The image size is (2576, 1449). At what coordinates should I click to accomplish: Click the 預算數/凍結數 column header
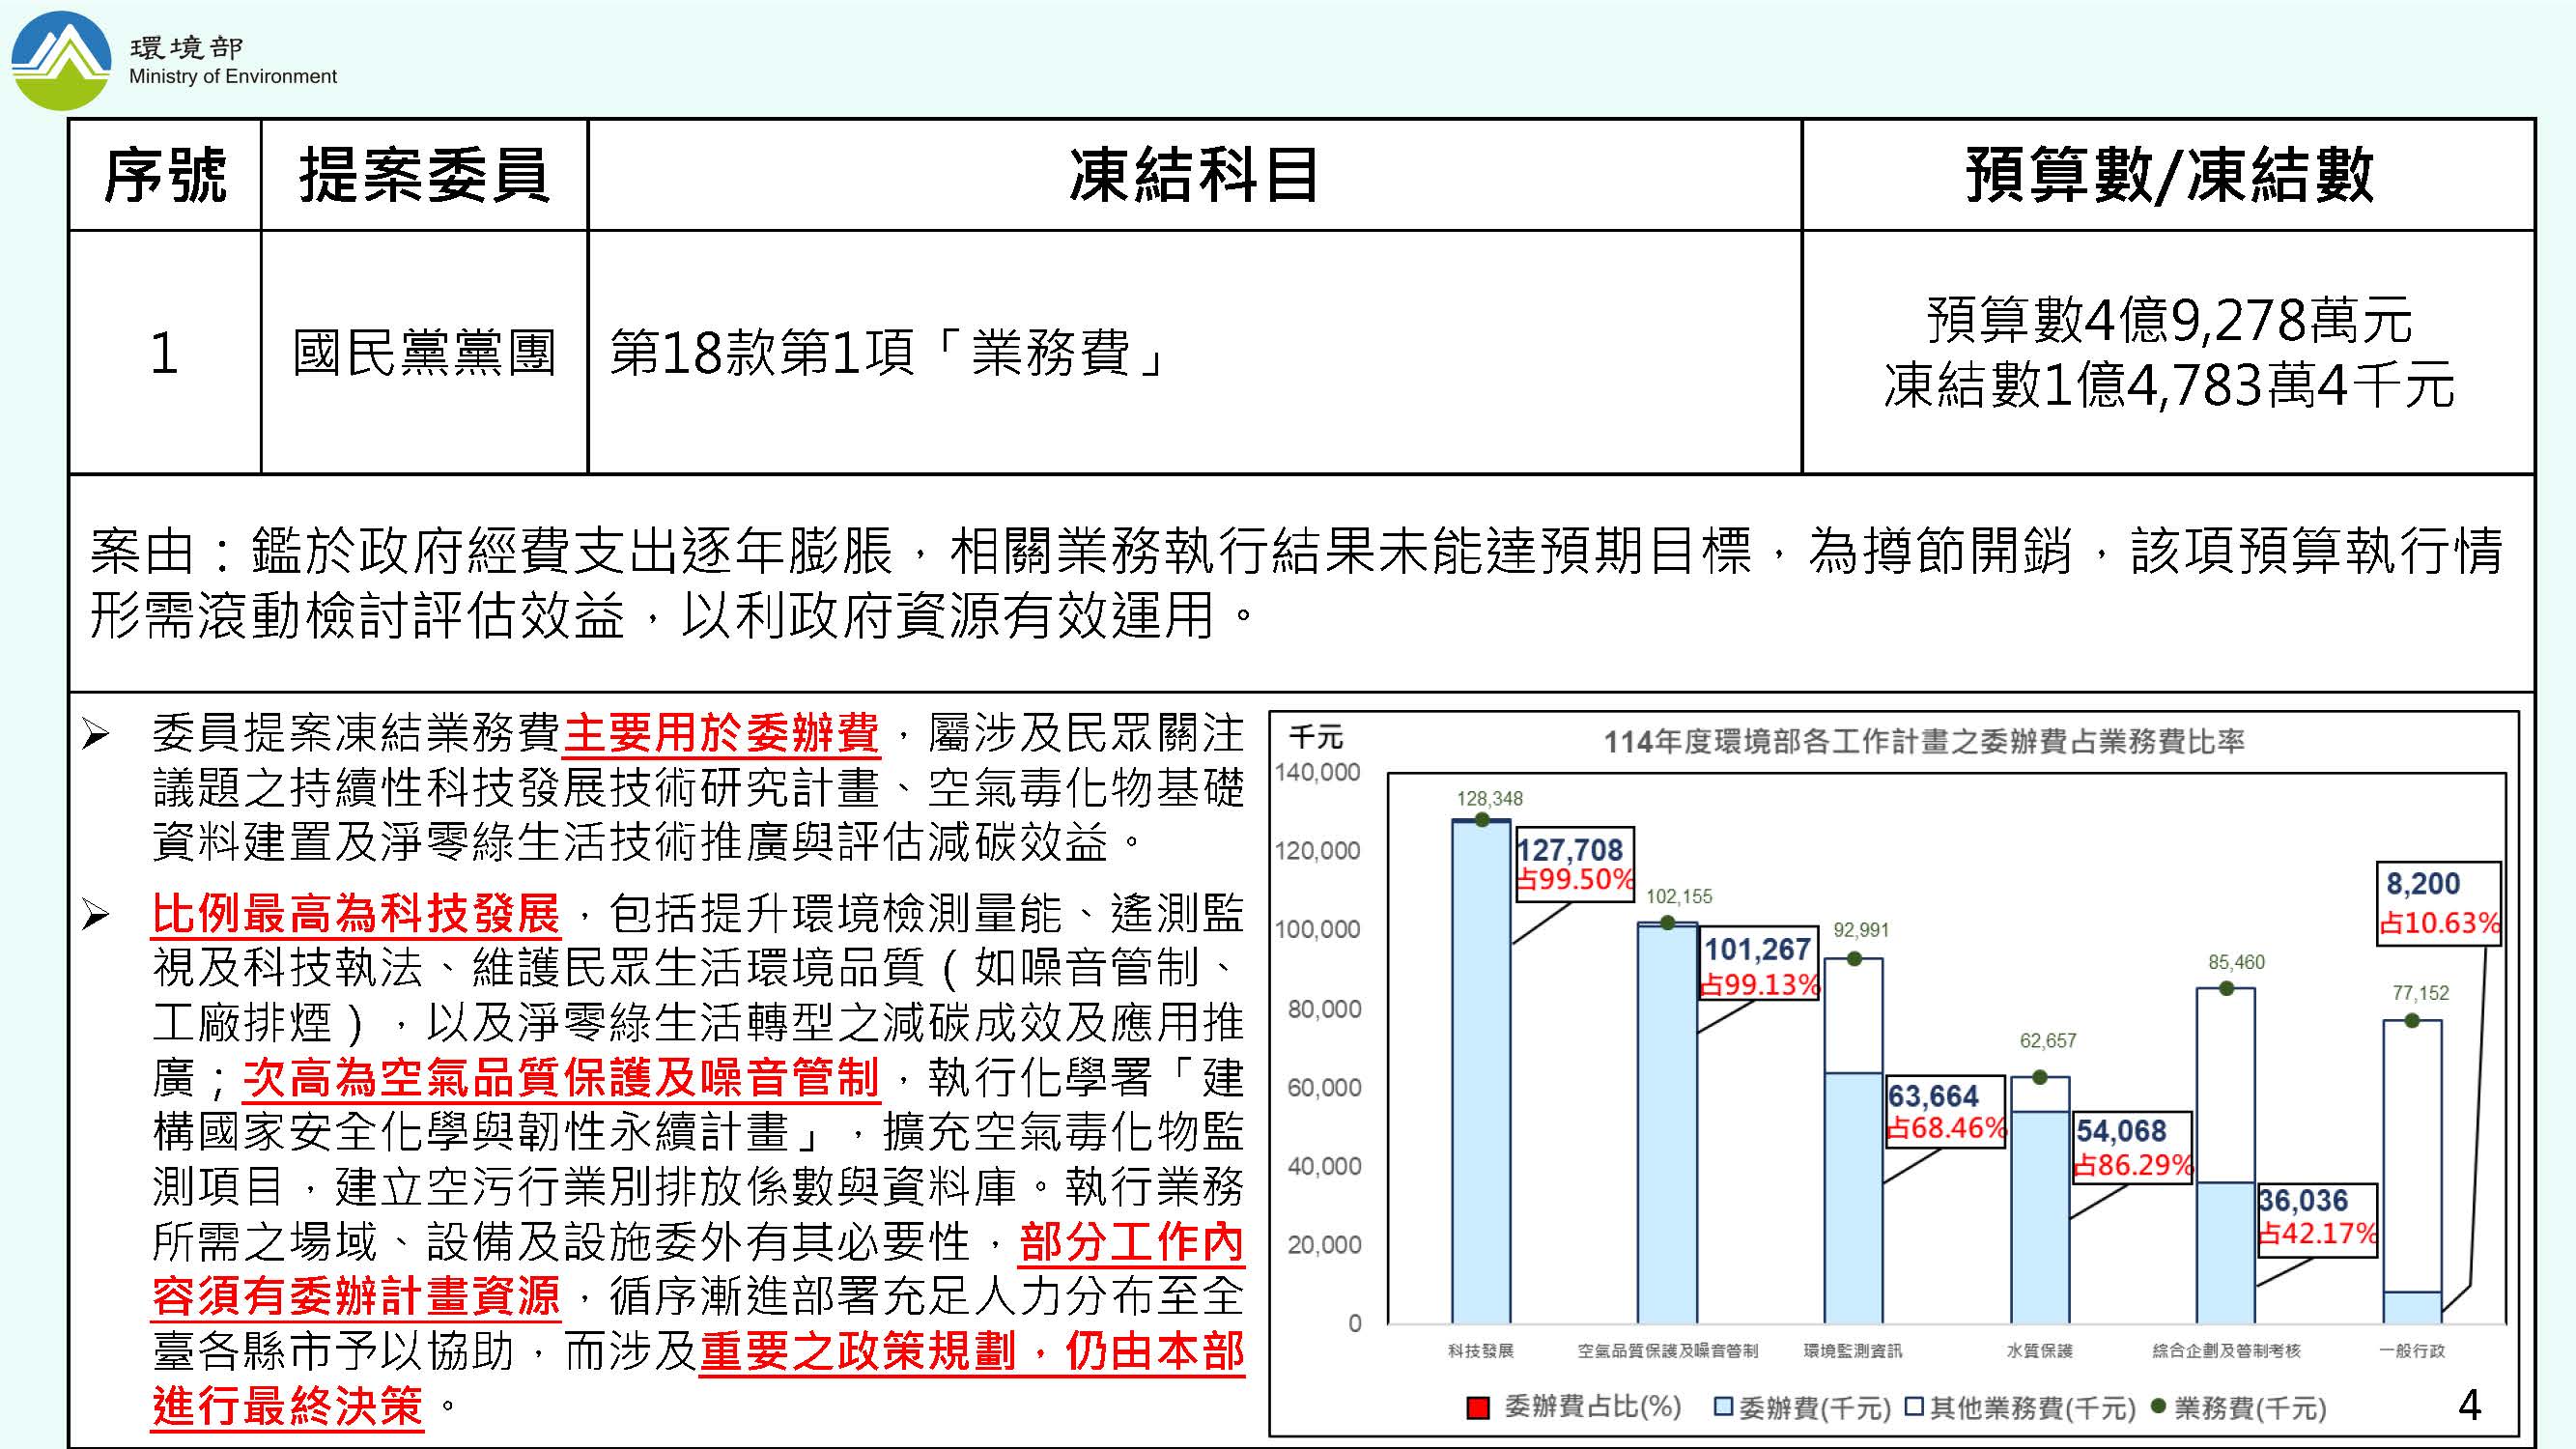click(2168, 175)
